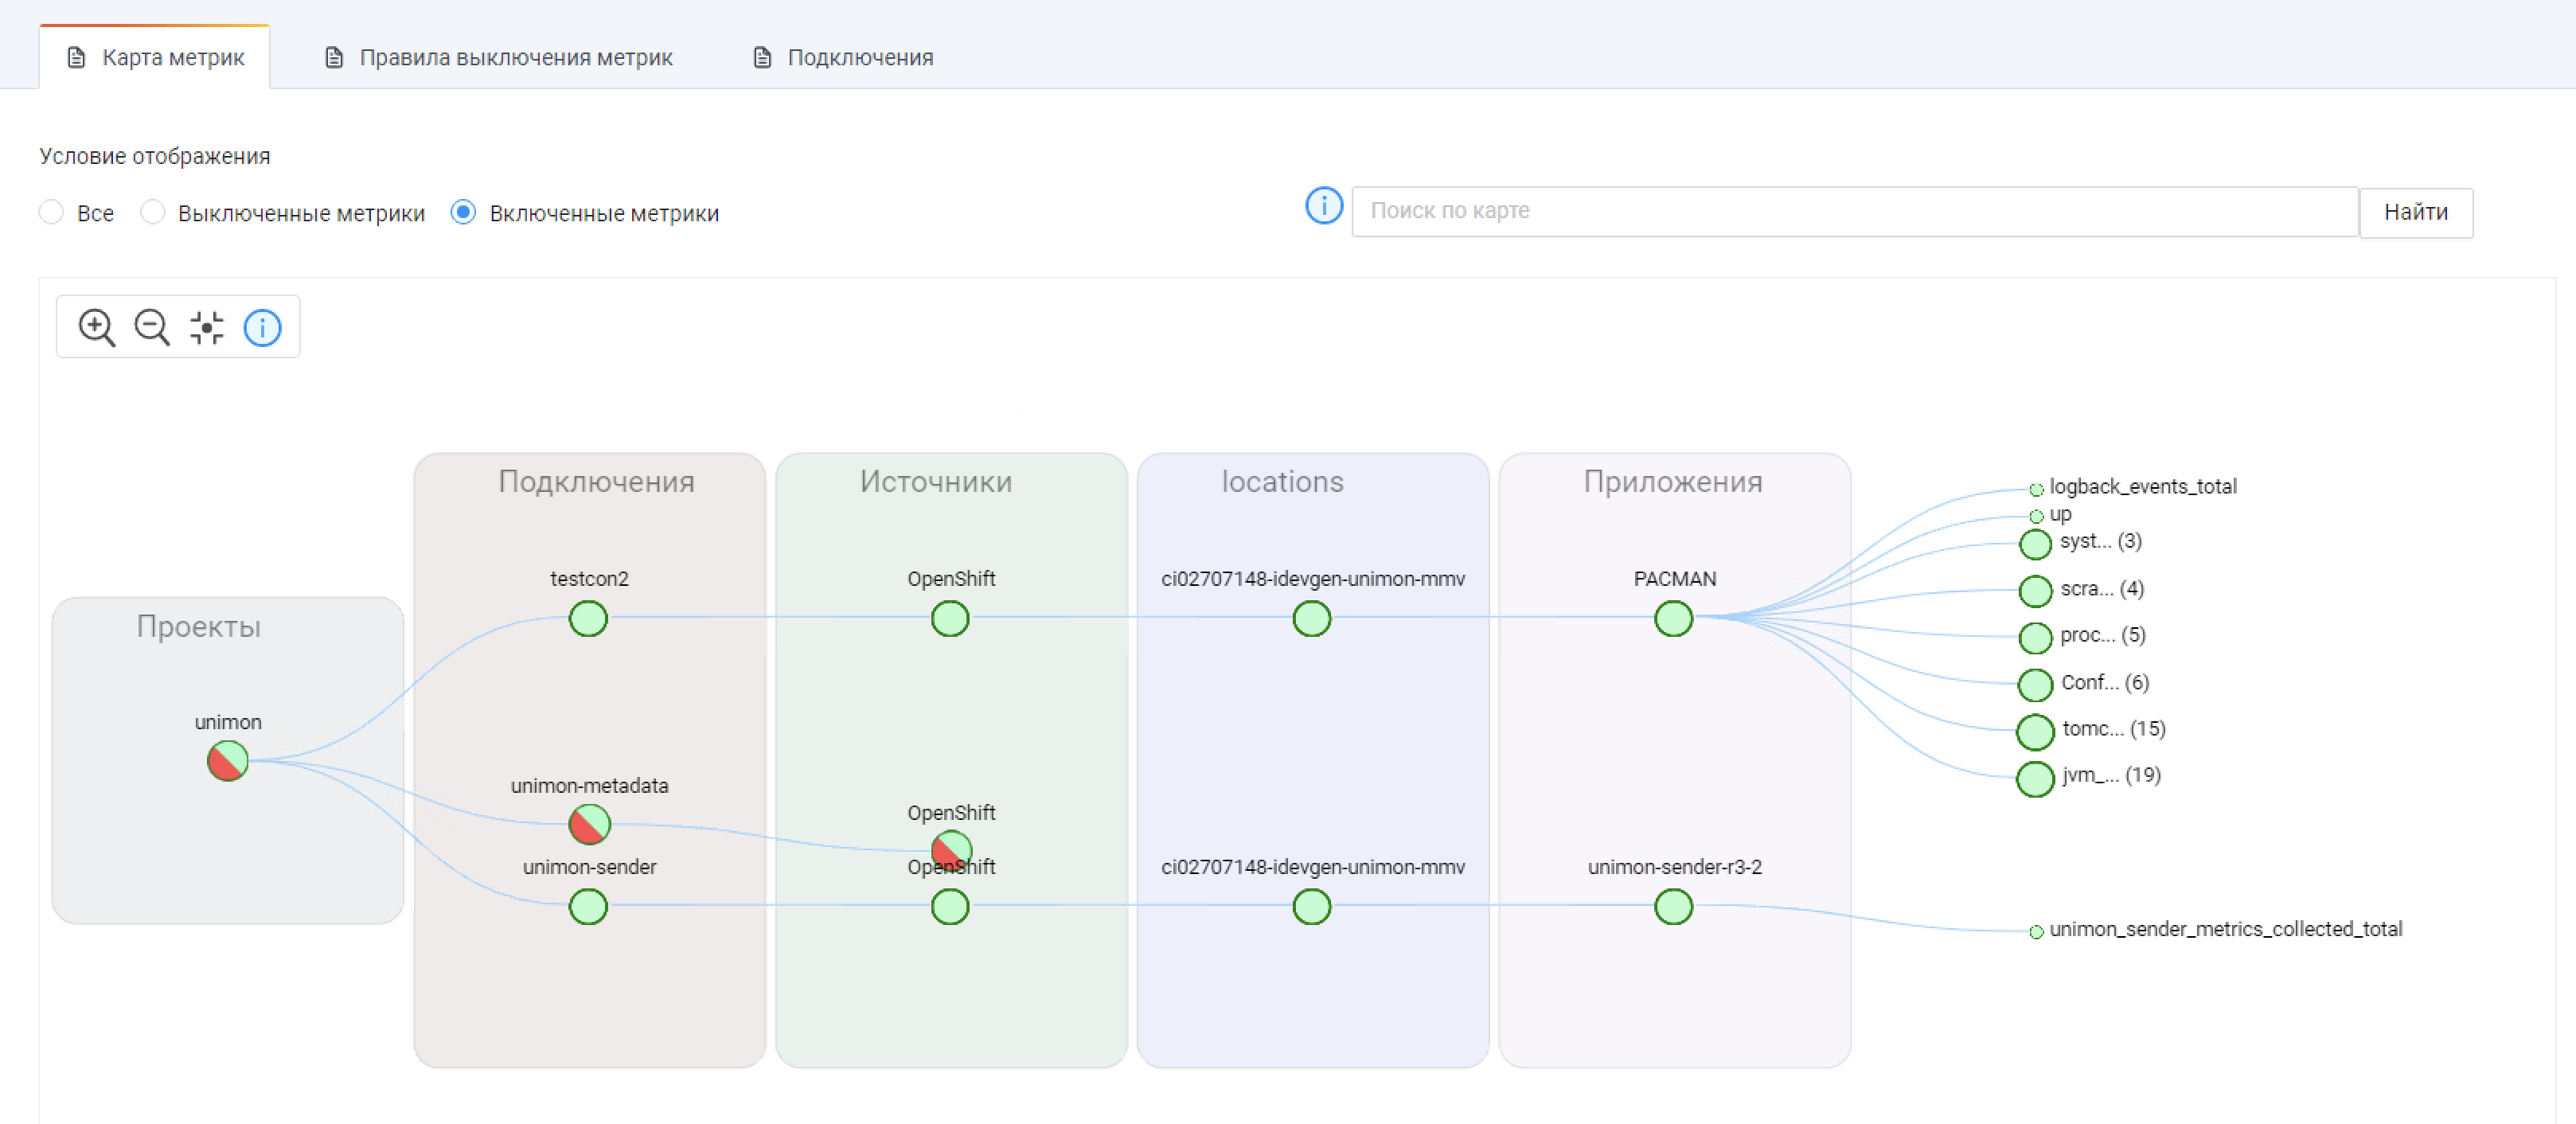2576x1124 pixels.
Task: Click the unimon-metadata connection node
Action: pyautogui.click(x=589, y=824)
